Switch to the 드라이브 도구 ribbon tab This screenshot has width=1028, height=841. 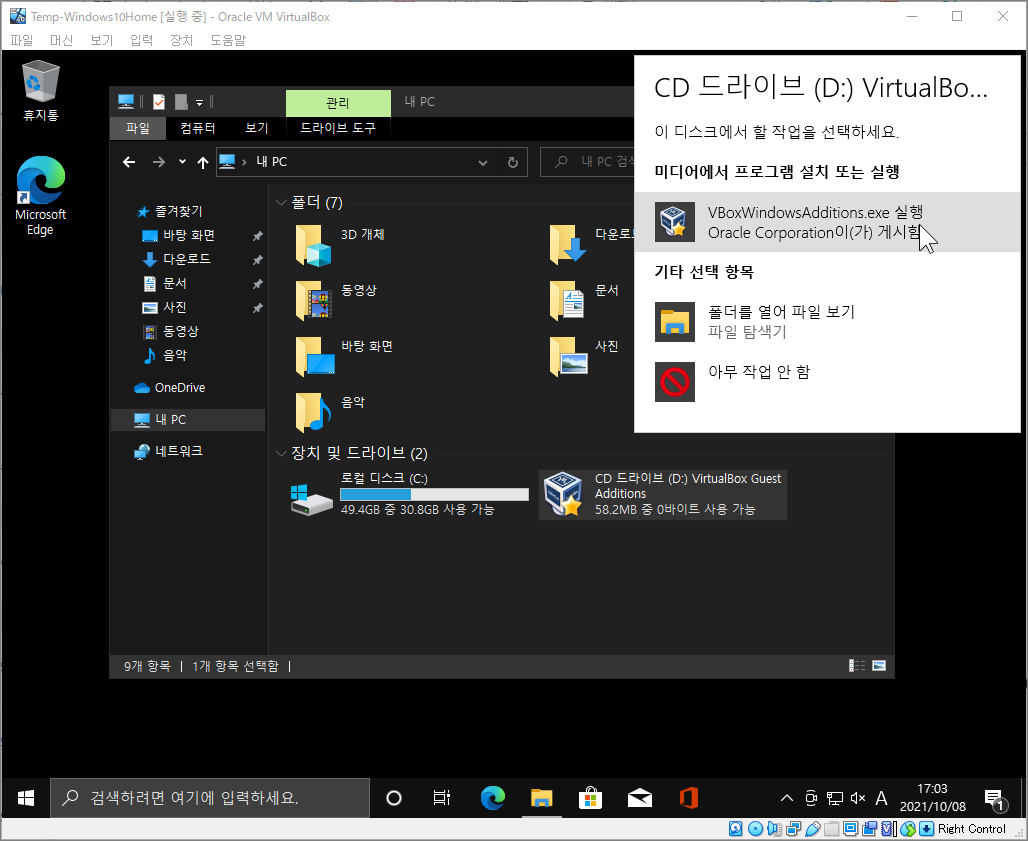pos(338,128)
